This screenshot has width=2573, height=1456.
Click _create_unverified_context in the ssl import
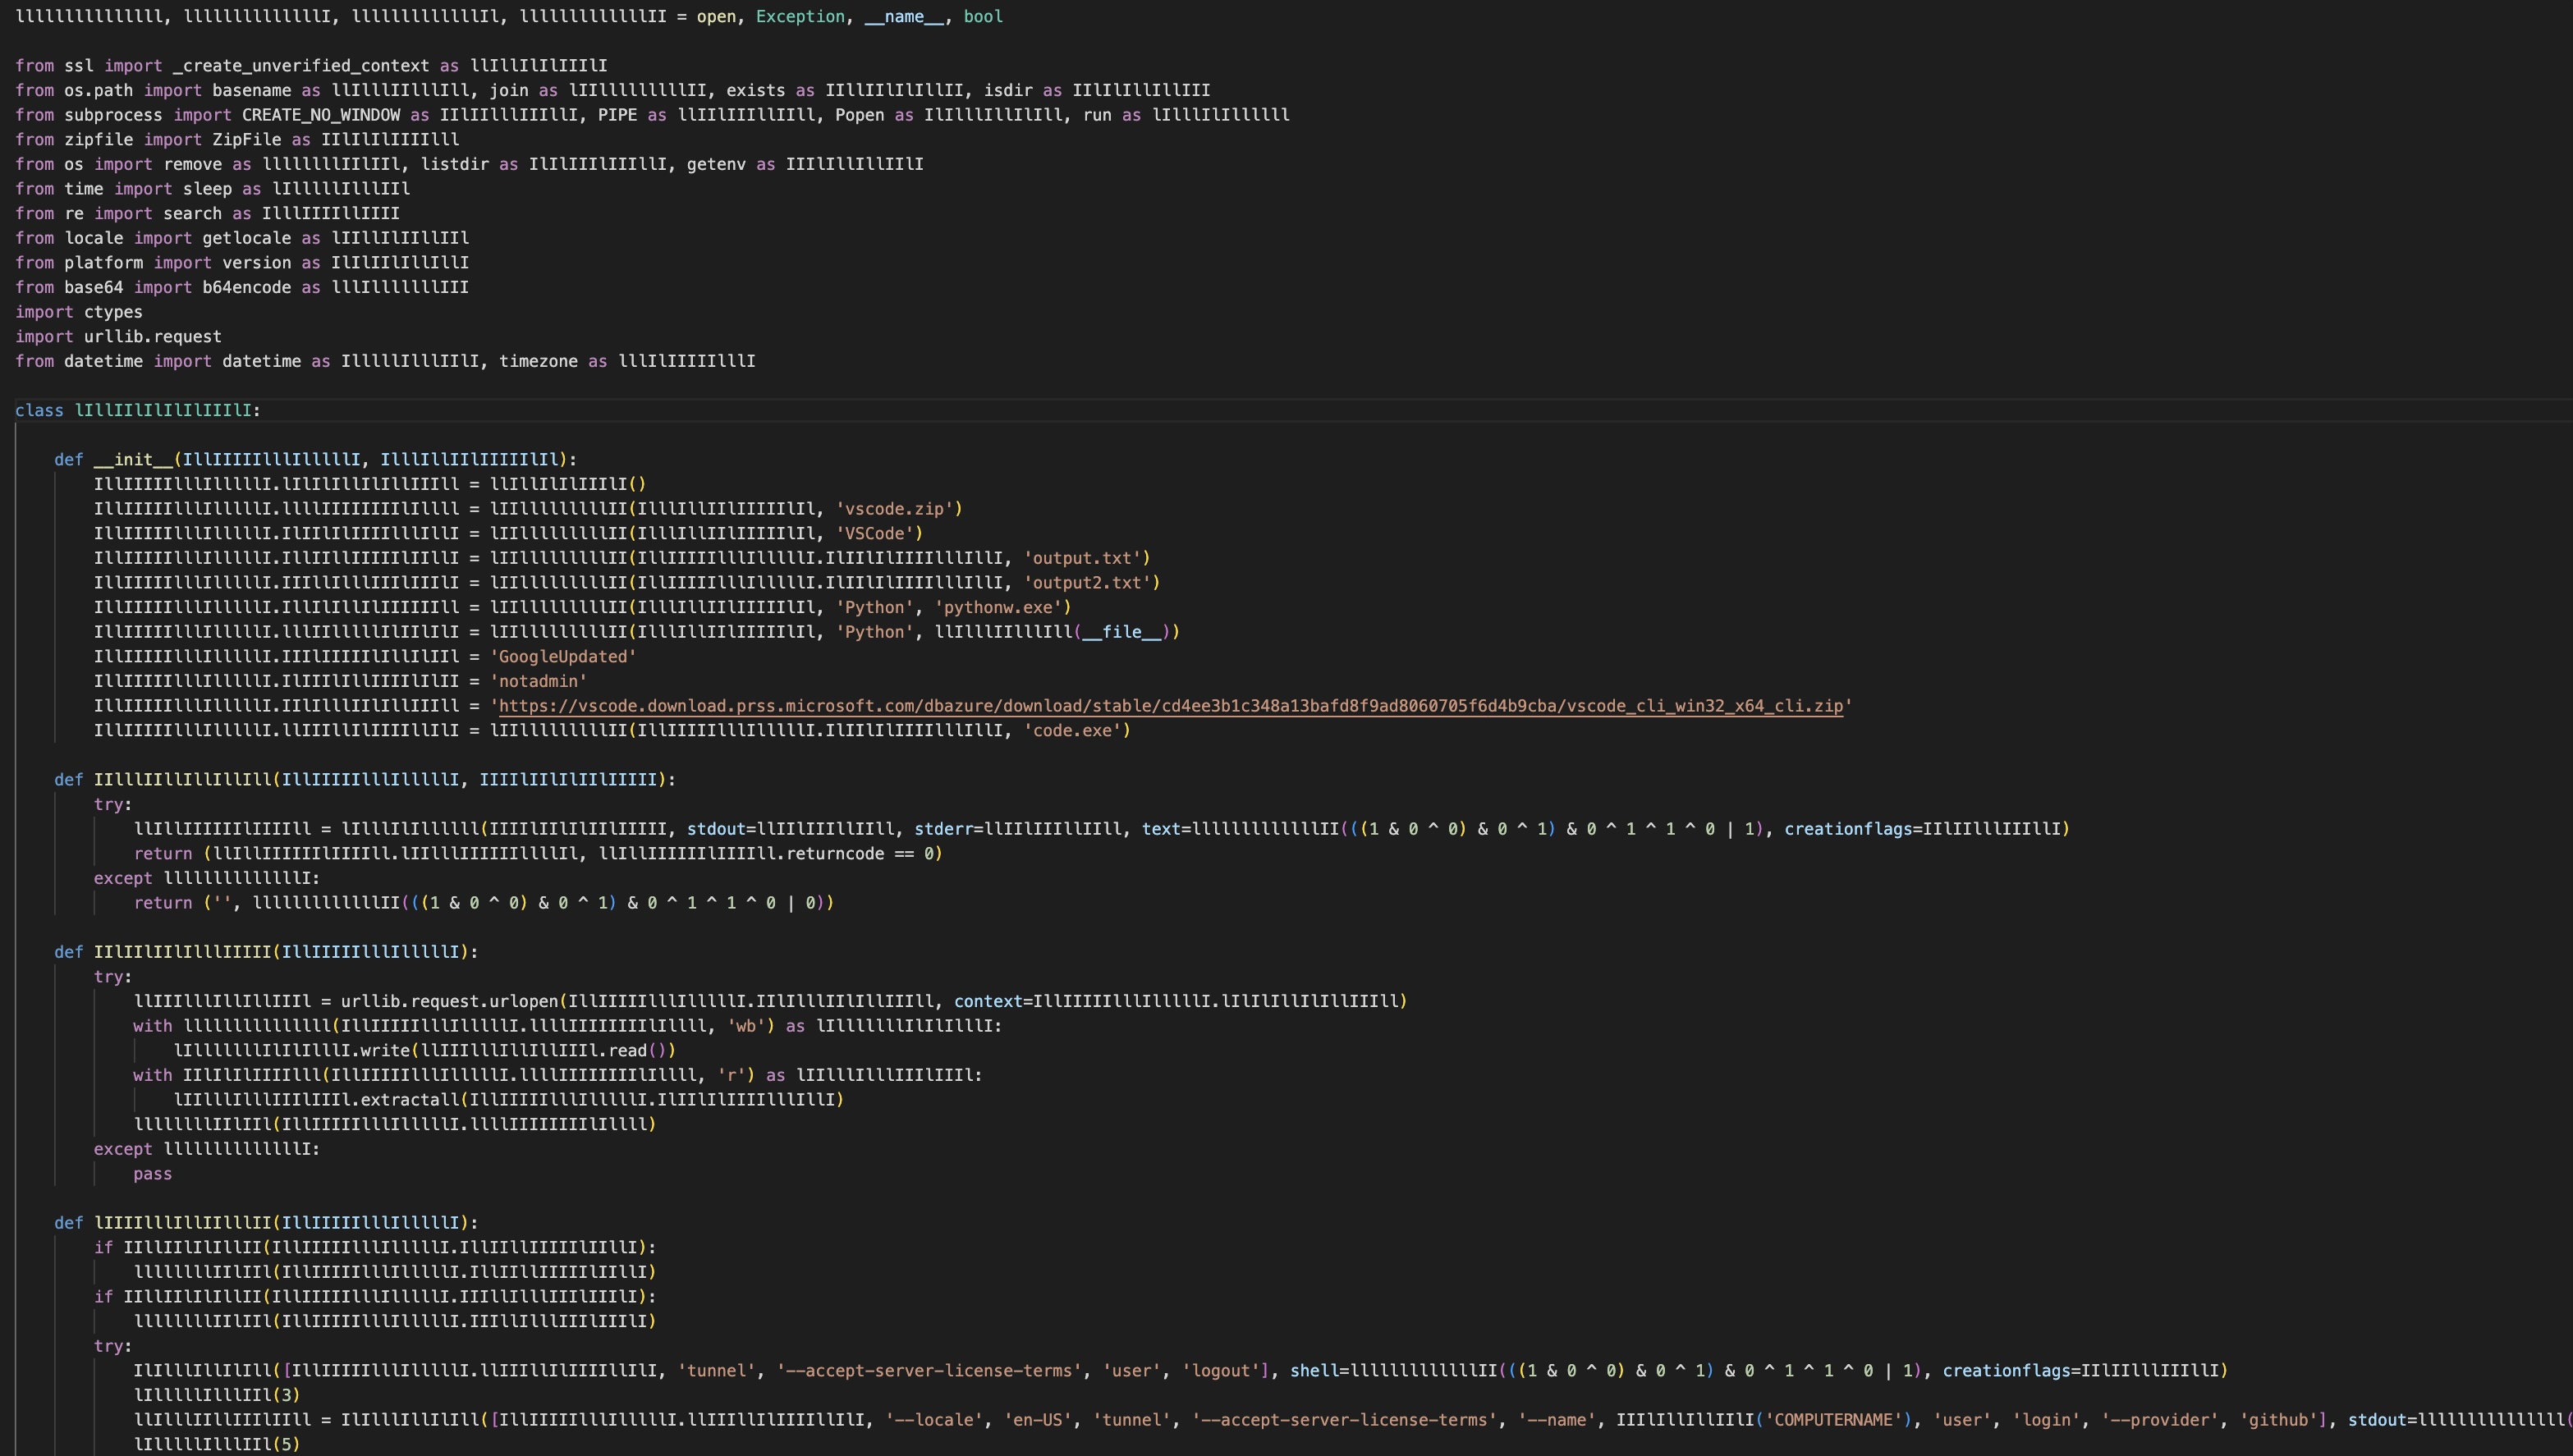(301, 66)
